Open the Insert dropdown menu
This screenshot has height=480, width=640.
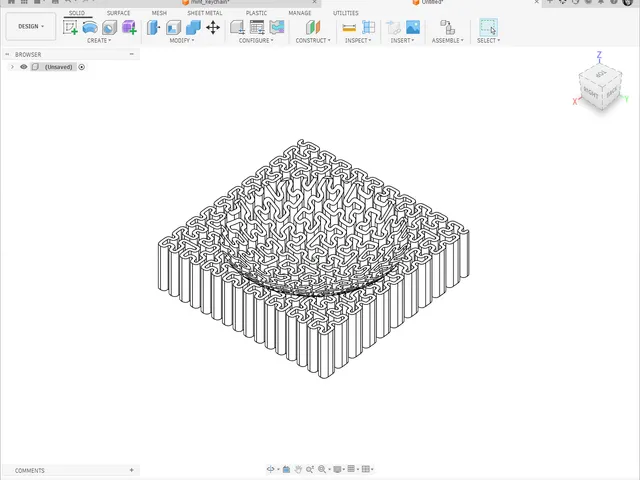click(402, 40)
